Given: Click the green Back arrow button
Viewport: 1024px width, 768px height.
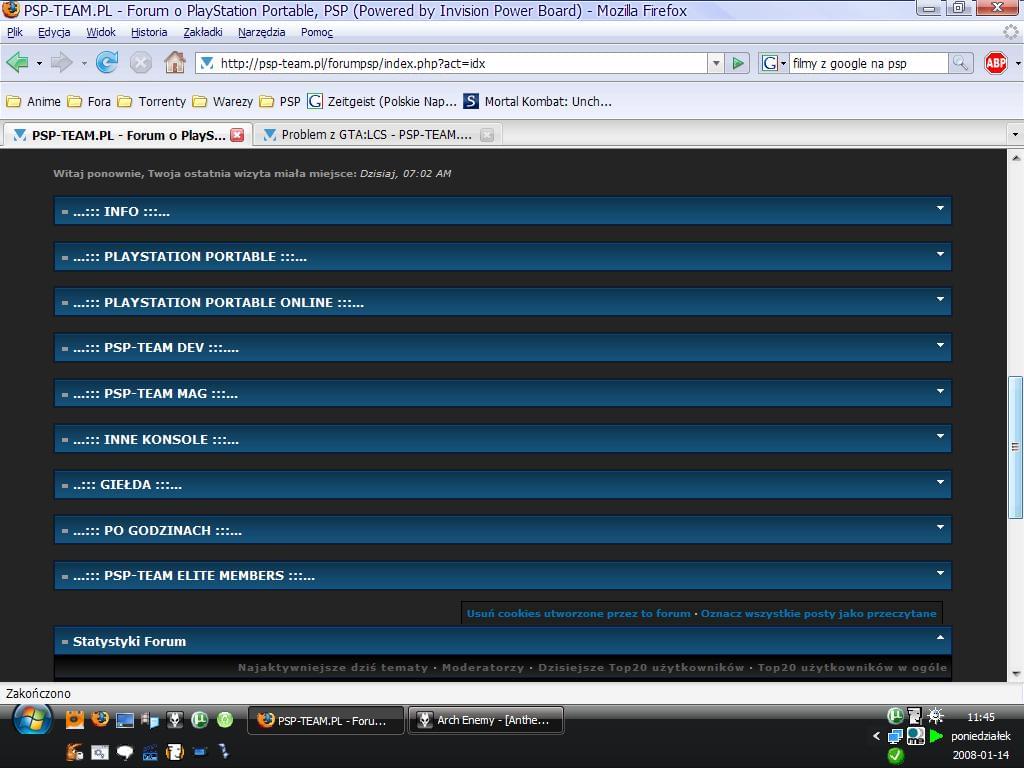Looking at the screenshot, I should click(17, 63).
